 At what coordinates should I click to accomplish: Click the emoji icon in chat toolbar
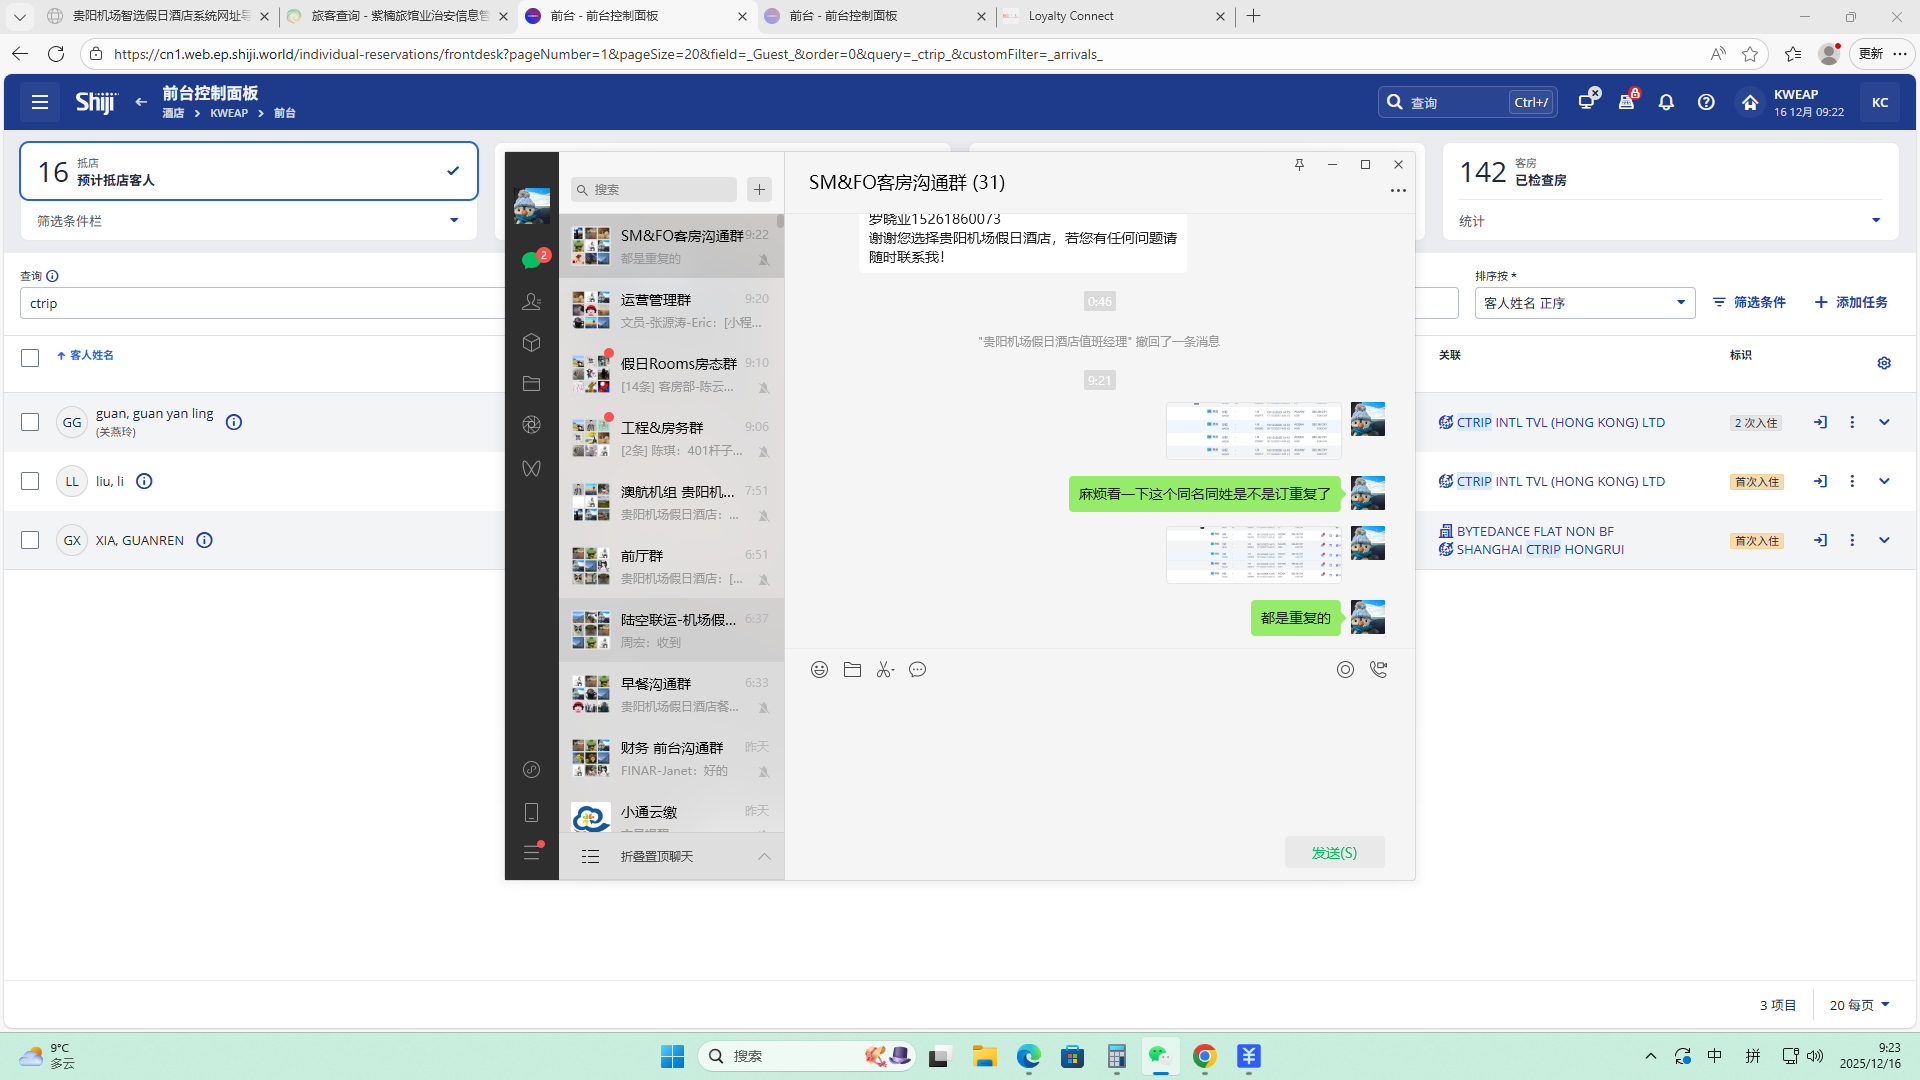[819, 670]
